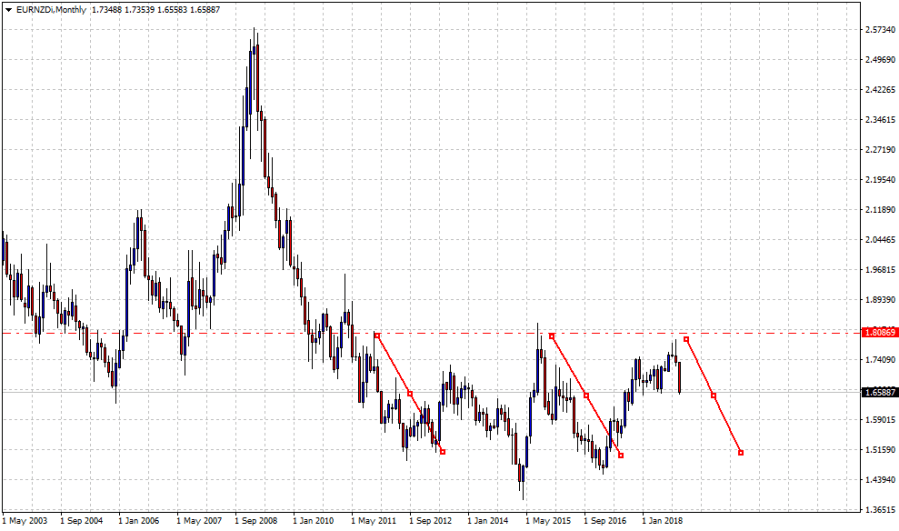The width and height of the screenshot is (899, 531).
Task: Click the 1.36515 price axis label
Action: coord(880,510)
